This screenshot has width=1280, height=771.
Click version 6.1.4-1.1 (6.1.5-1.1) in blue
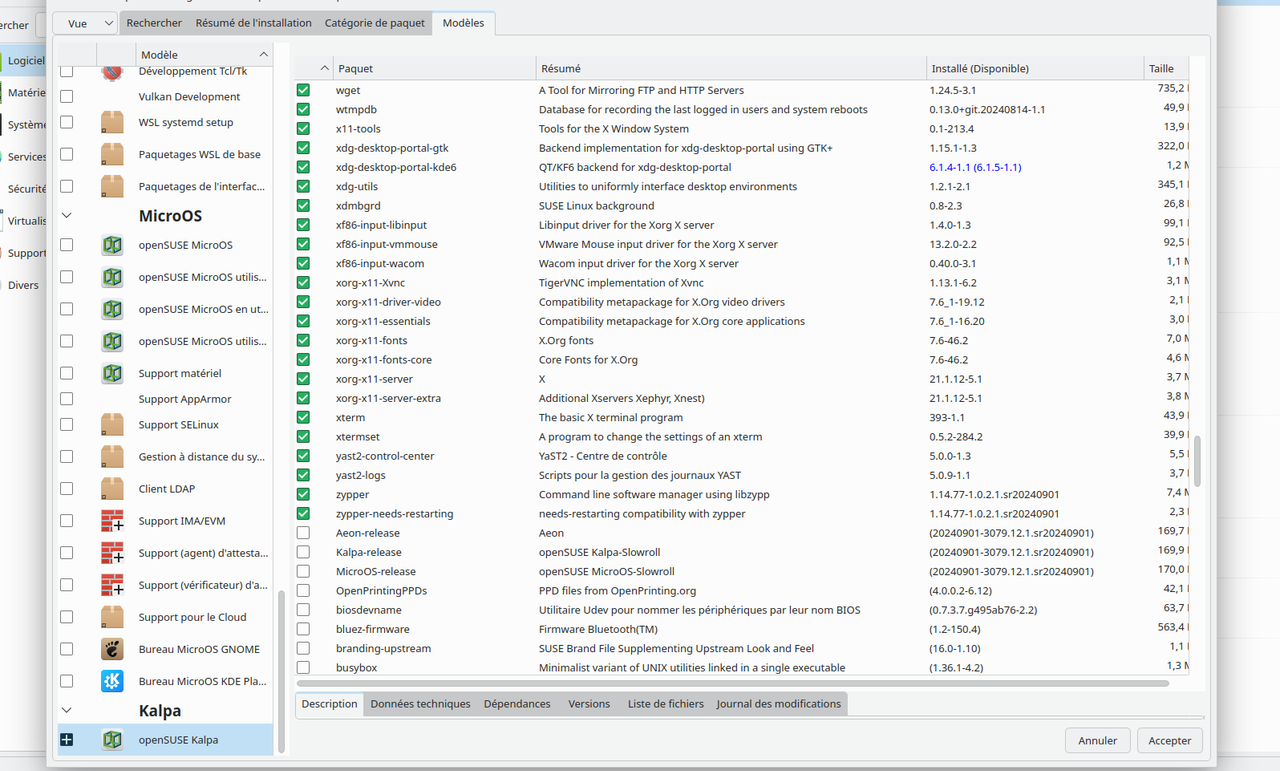click(975, 167)
